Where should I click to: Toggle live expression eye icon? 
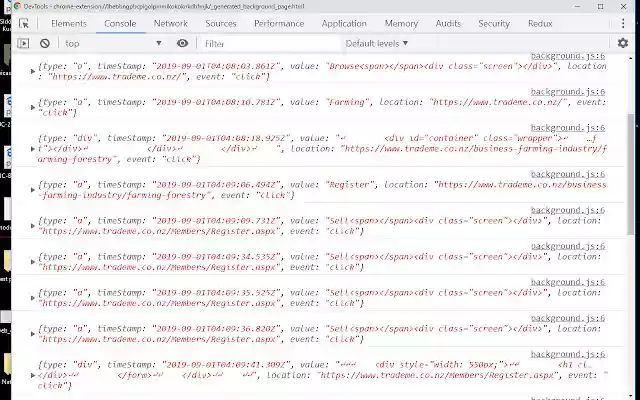[182, 43]
